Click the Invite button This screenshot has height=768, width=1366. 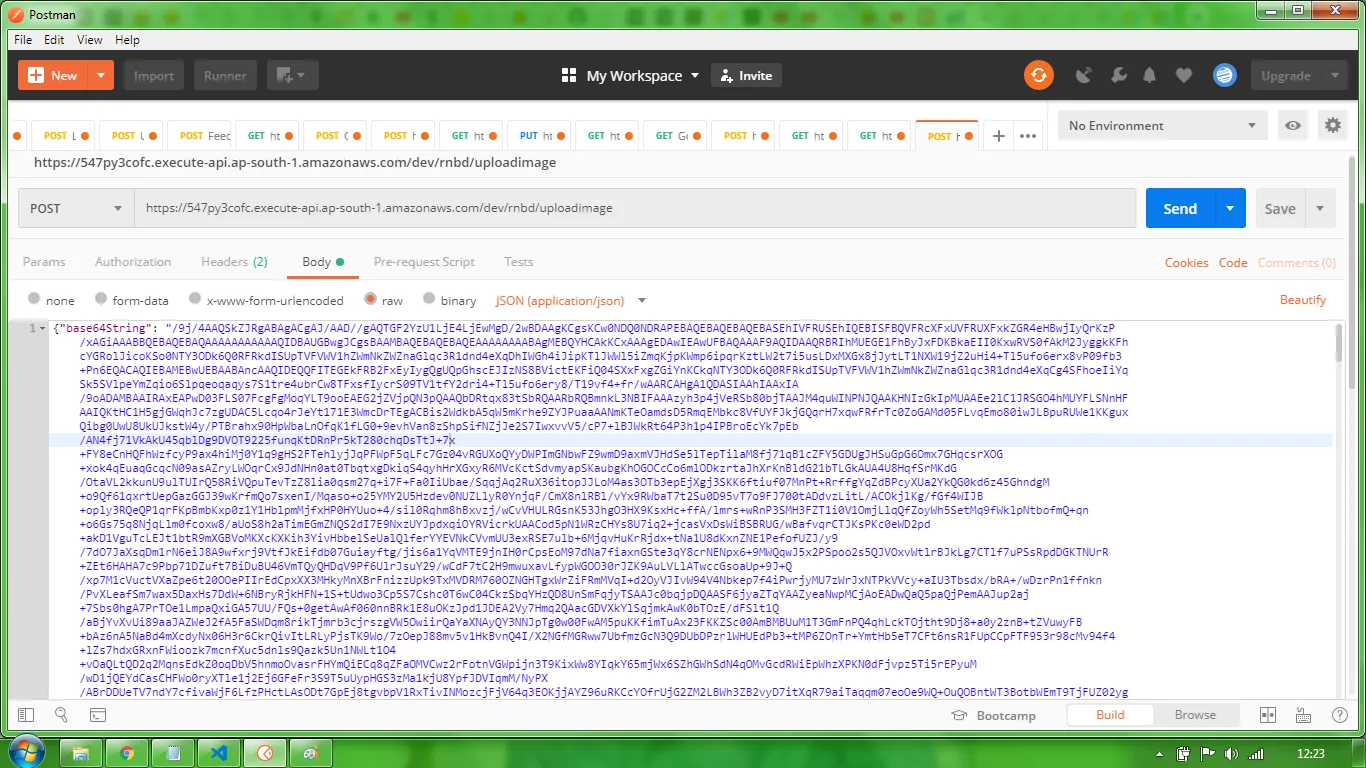[746, 75]
